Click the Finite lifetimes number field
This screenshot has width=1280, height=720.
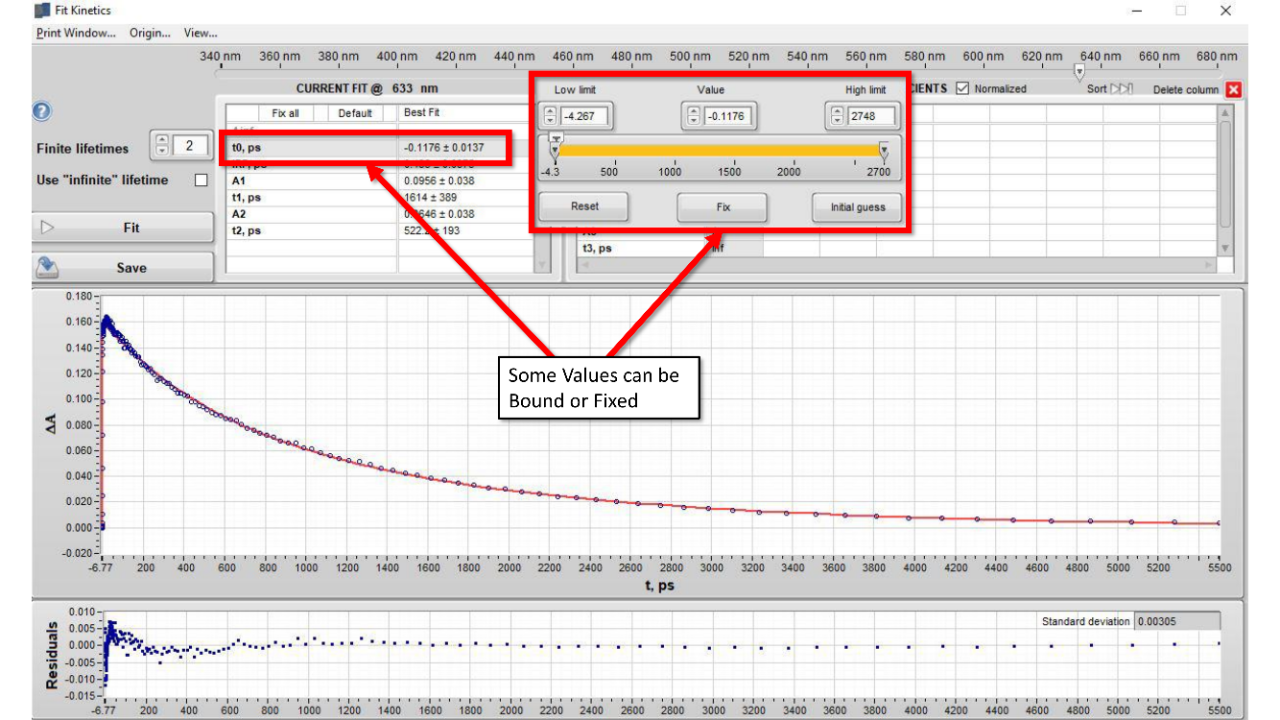tap(188, 146)
